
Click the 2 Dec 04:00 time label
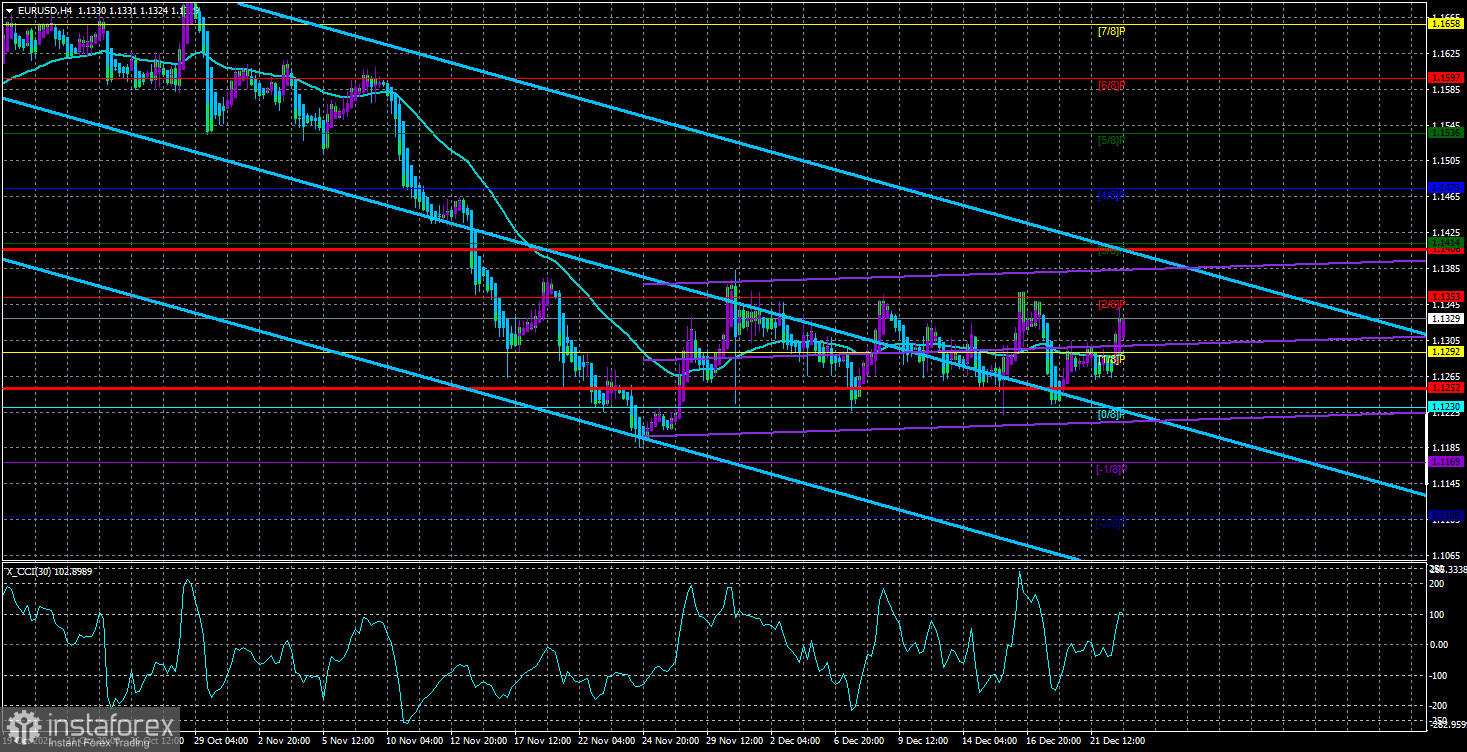(797, 741)
